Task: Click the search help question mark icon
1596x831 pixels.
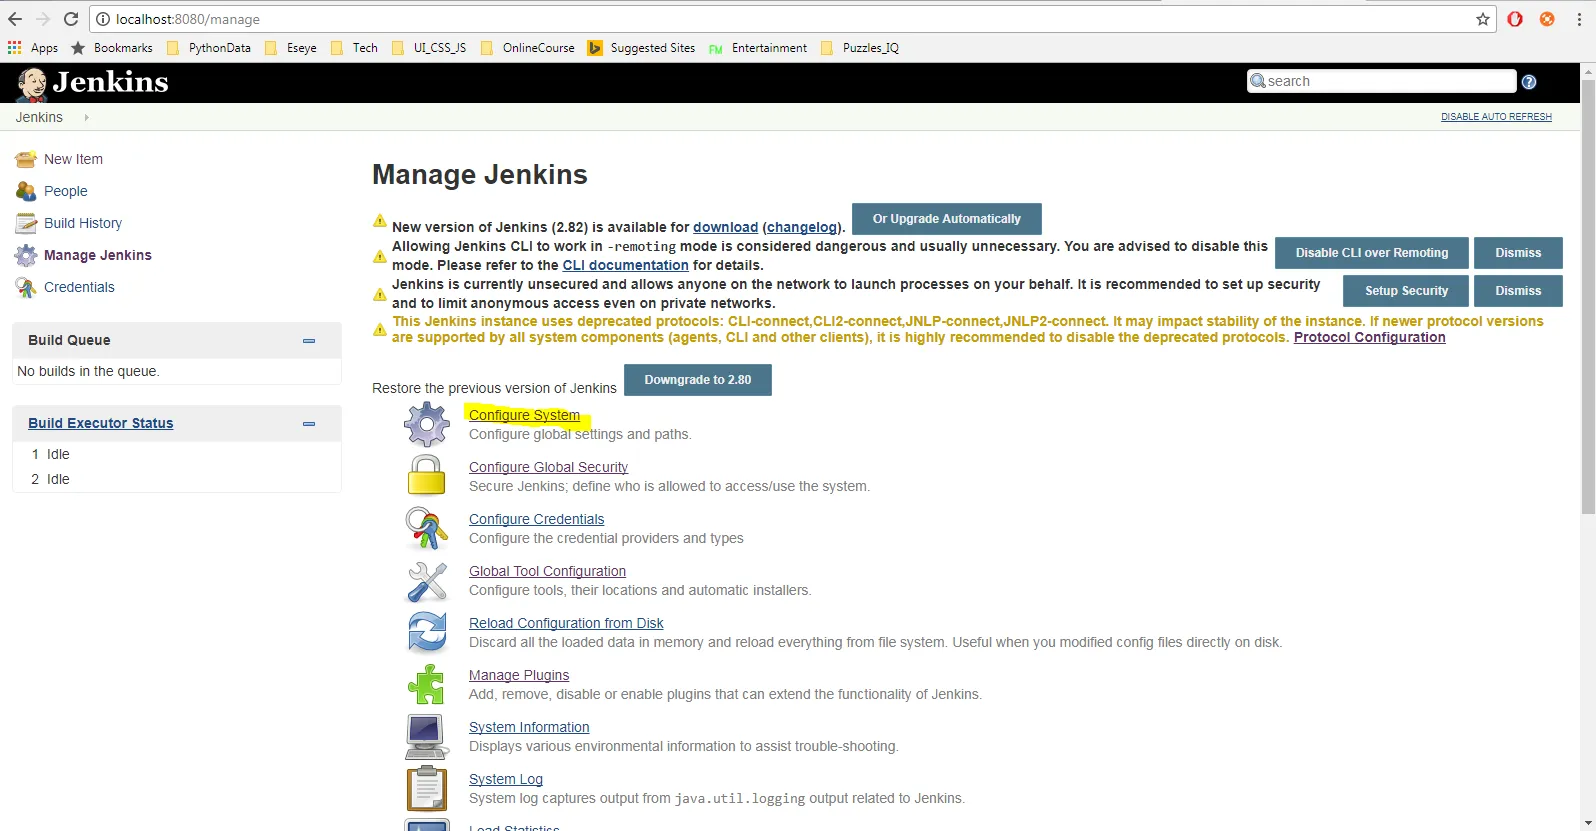Action: pos(1529,82)
